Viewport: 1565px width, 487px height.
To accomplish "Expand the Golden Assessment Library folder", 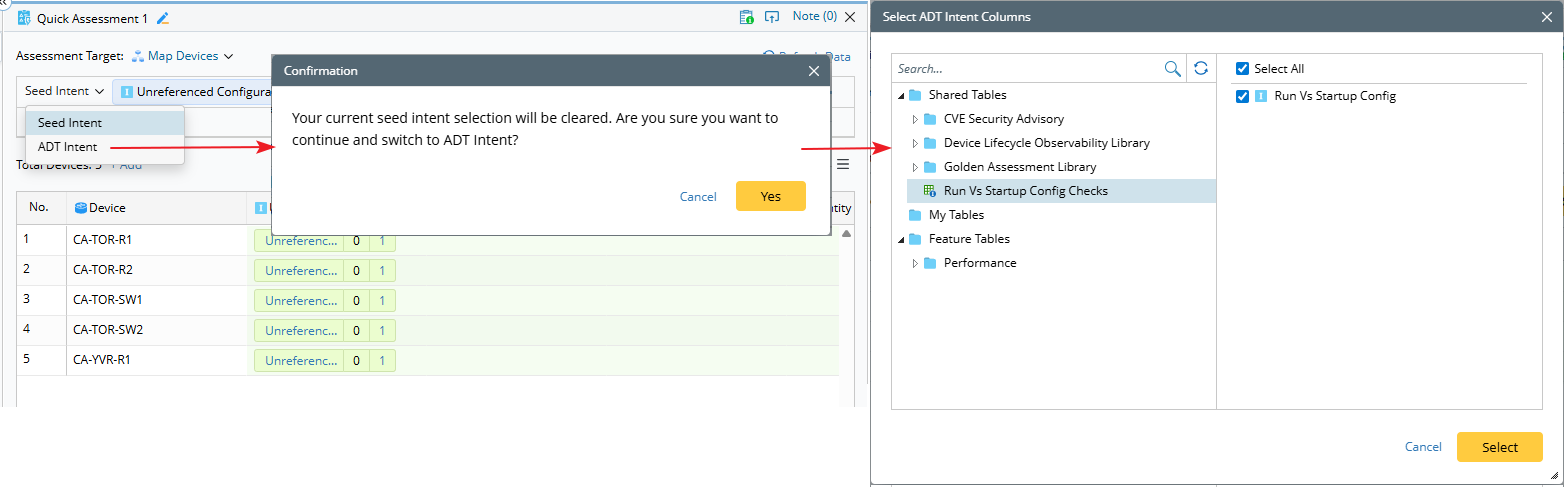I will click(x=914, y=167).
